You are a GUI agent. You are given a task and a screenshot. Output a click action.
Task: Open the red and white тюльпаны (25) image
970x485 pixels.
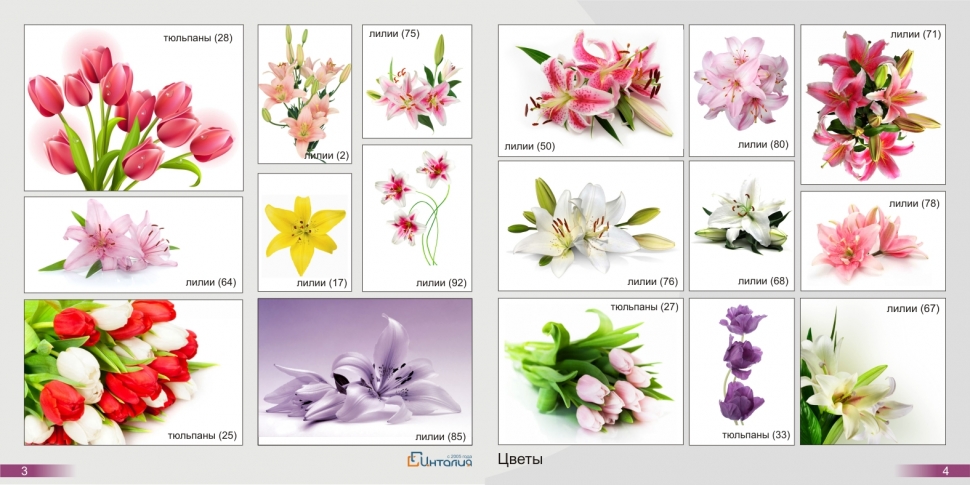pos(133,372)
